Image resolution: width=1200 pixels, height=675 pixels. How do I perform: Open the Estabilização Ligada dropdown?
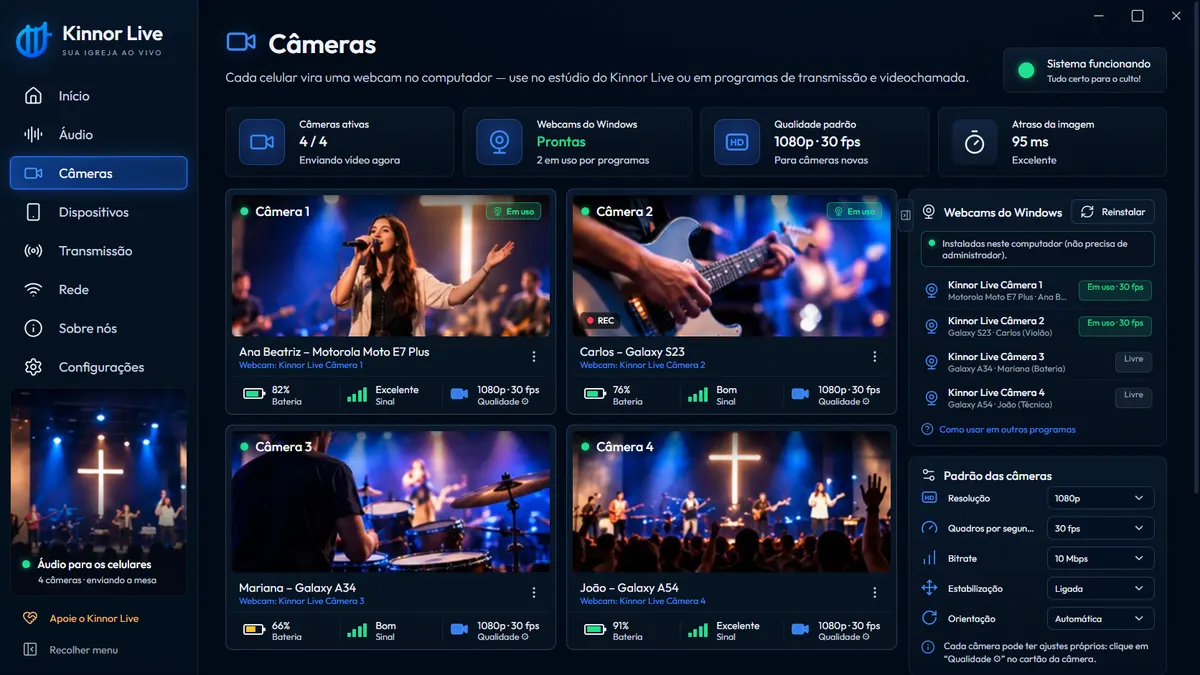(x=1100, y=589)
